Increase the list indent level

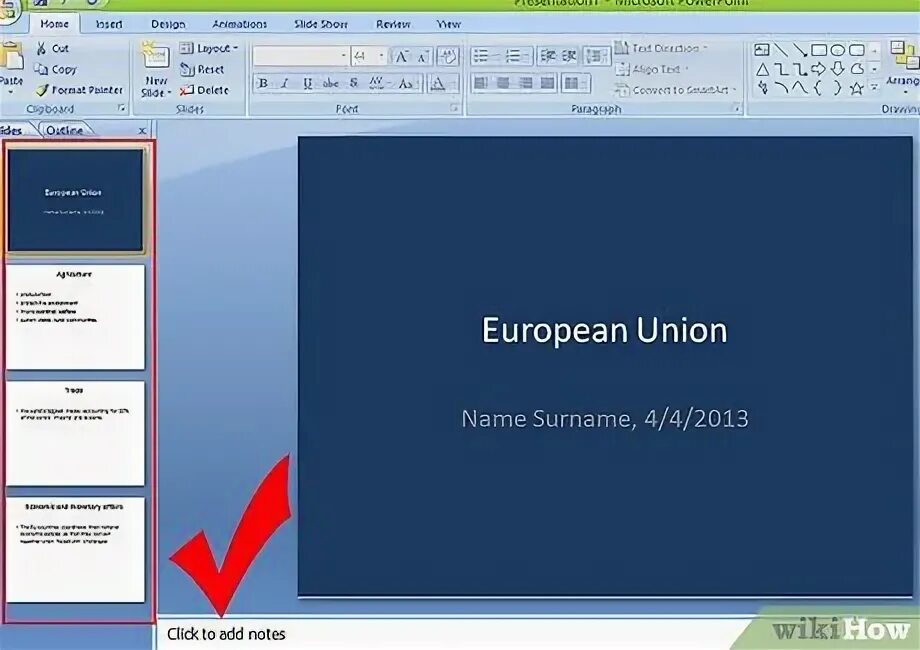click(569, 56)
